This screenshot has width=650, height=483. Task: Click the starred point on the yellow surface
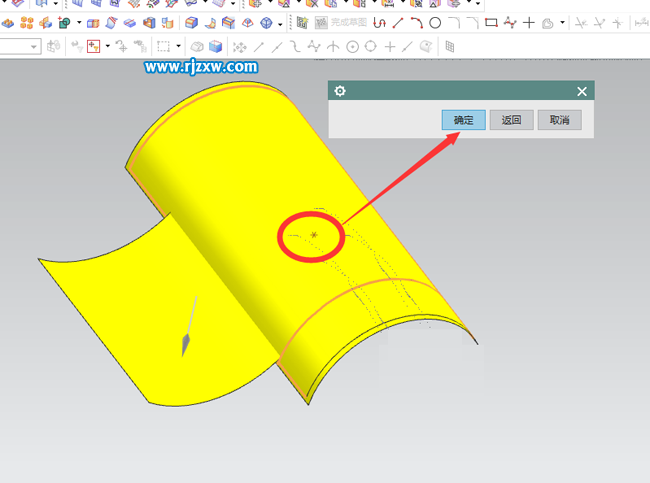314,235
